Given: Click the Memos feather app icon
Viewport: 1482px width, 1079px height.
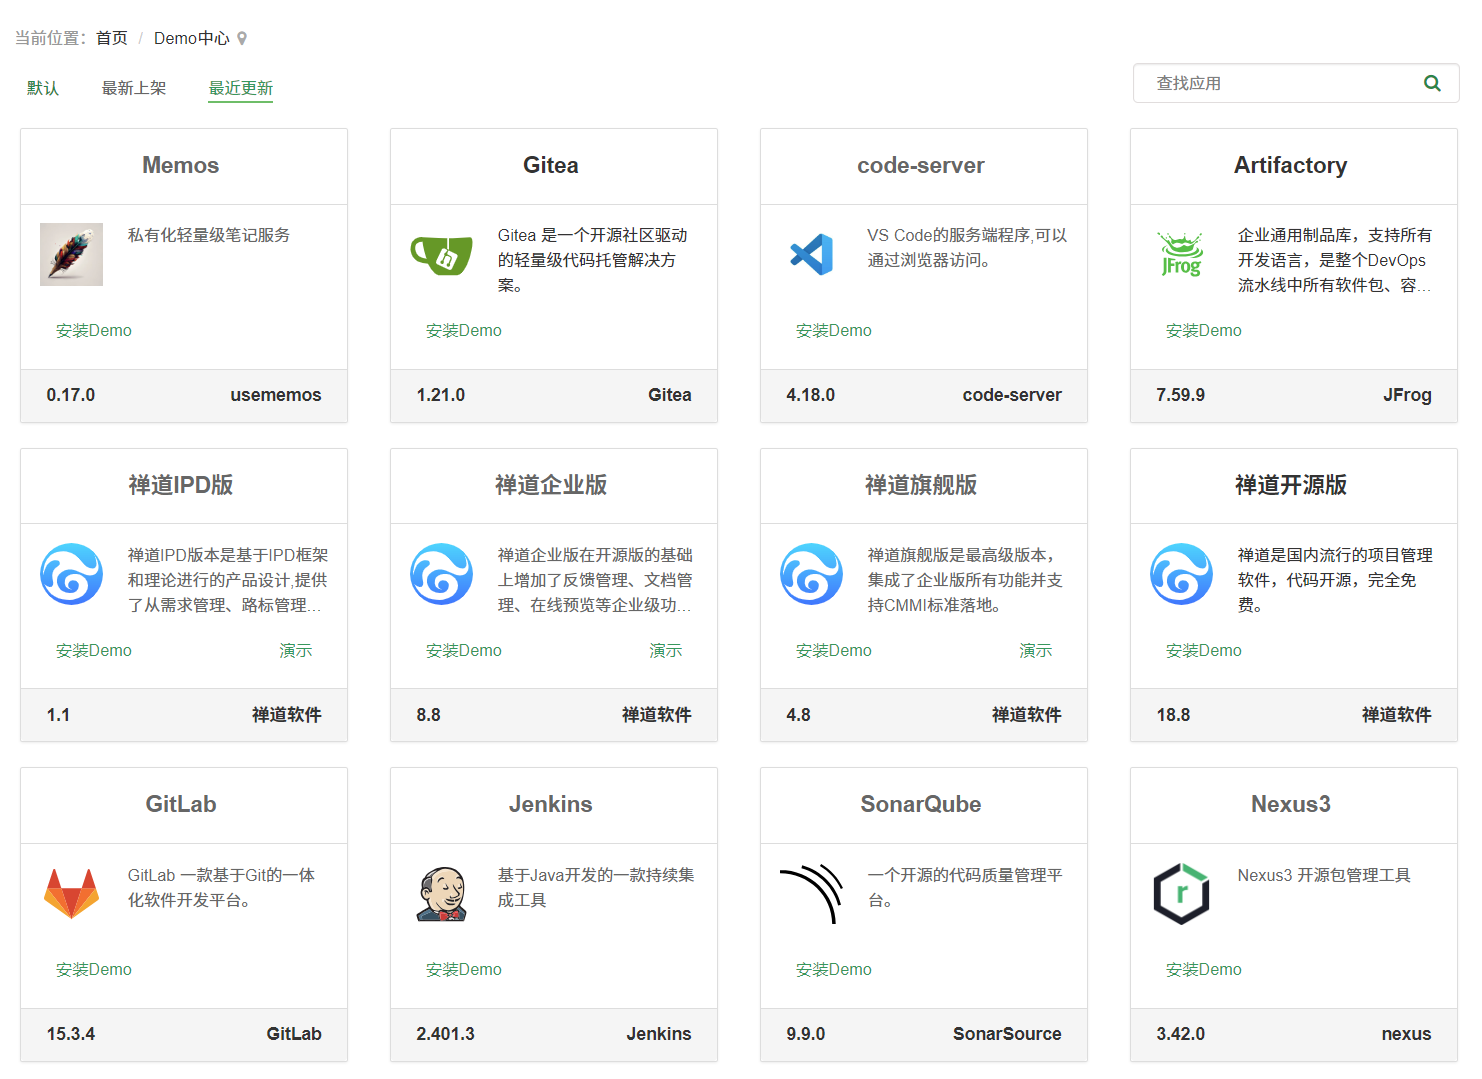Looking at the screenshot, I should pyautogui.click(x=71, y=255).
